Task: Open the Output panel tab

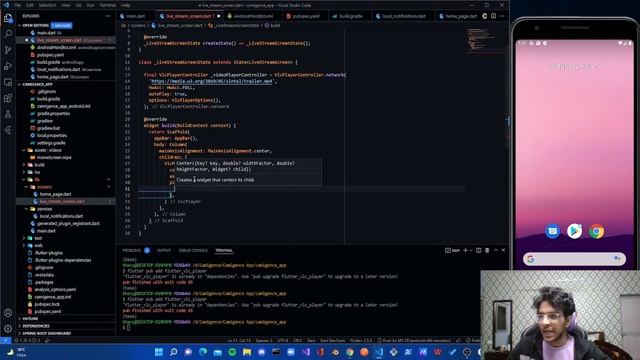Action: click(164, 250)
